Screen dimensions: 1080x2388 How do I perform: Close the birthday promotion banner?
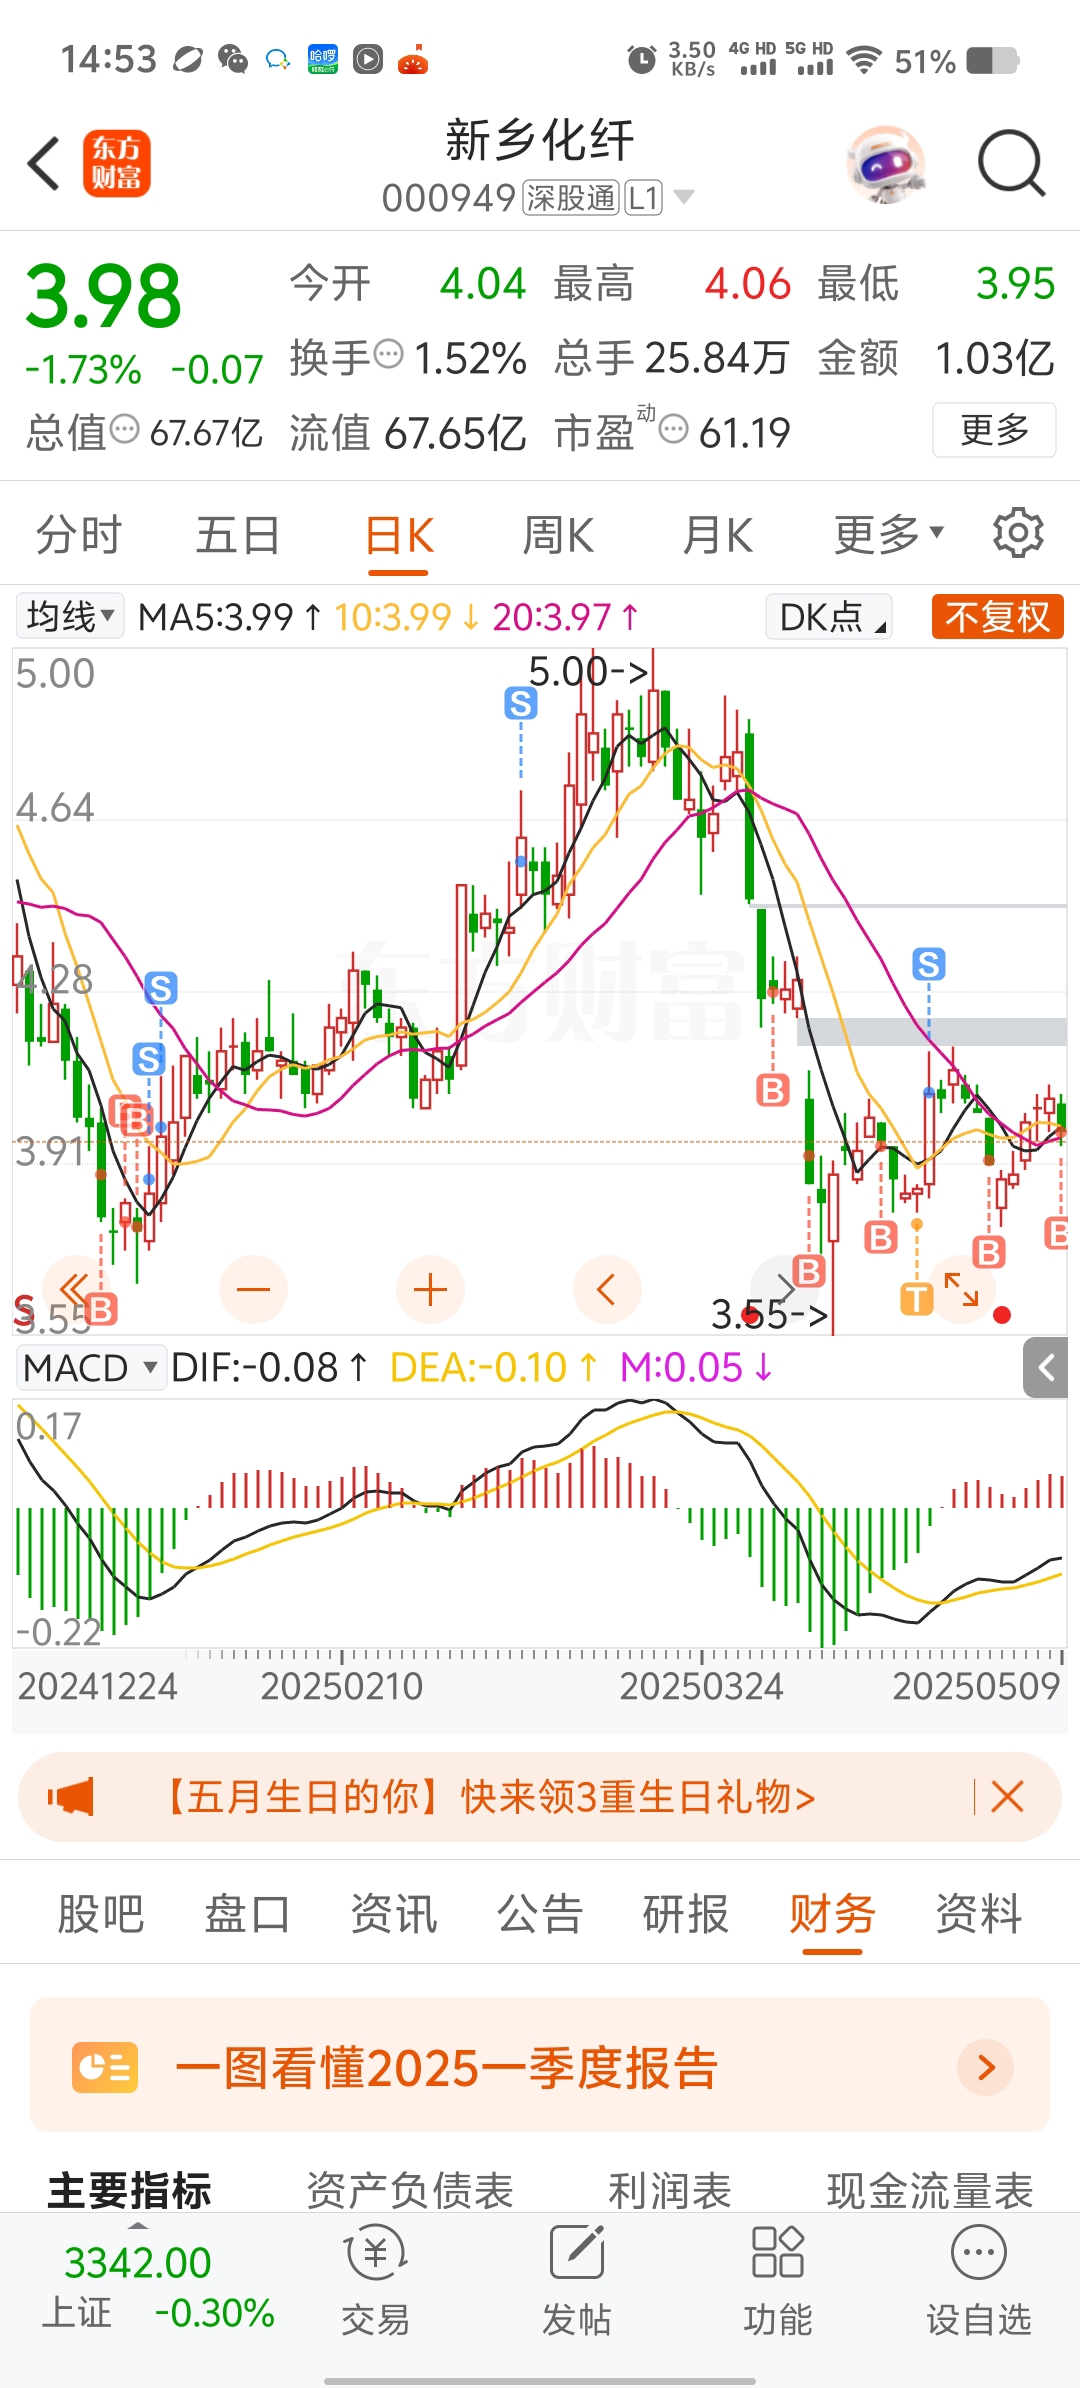point(1007,1797)
